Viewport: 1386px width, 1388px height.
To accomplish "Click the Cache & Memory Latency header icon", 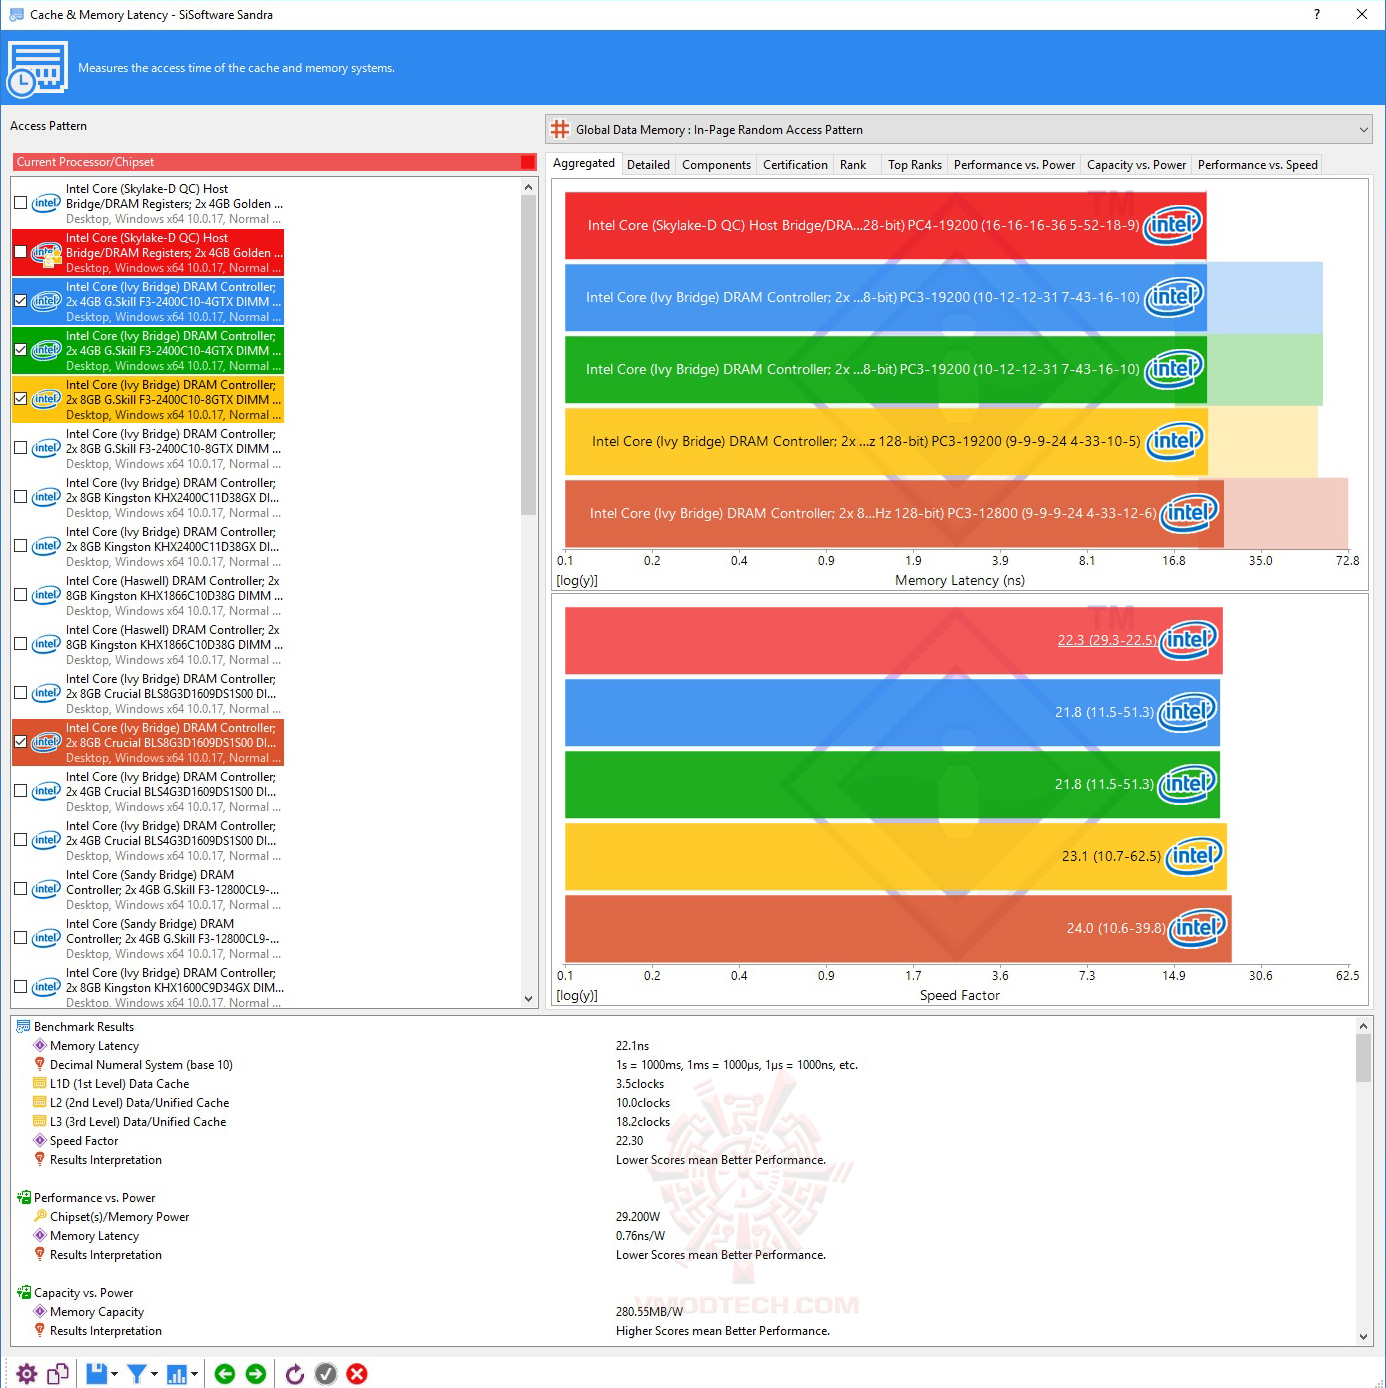I will [x=37, y=68].
